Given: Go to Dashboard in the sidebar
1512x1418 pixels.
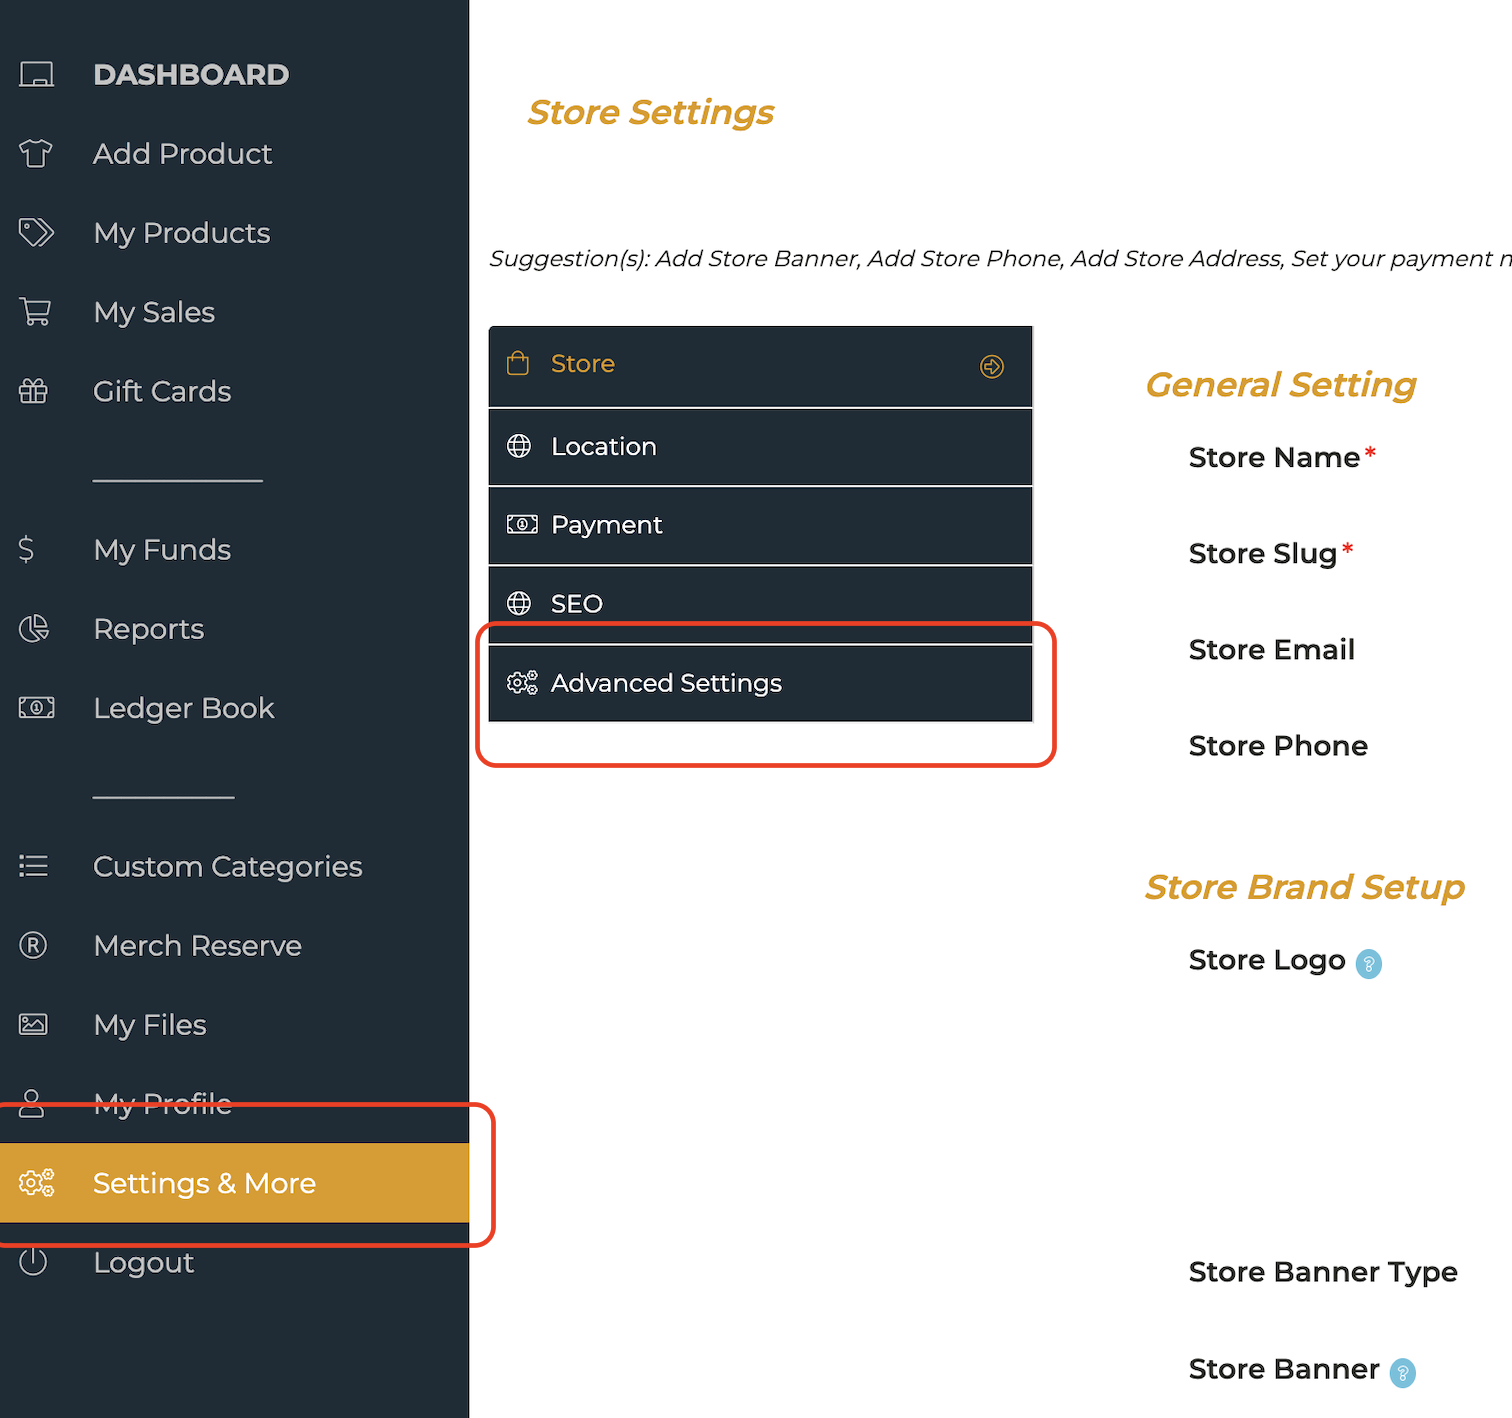Looking at the screenshot, I should (190, 75).
